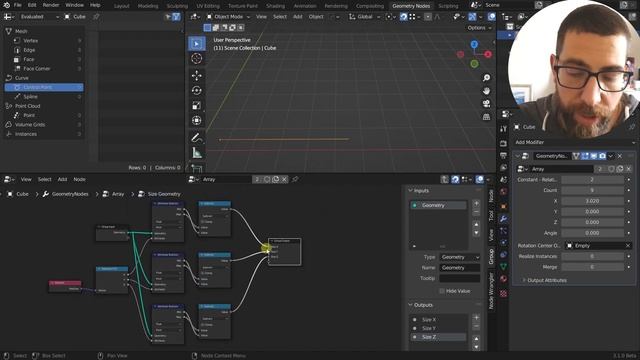Open node editor Add menu
This screenshot has width=640, height=360.
click(62, 179)
